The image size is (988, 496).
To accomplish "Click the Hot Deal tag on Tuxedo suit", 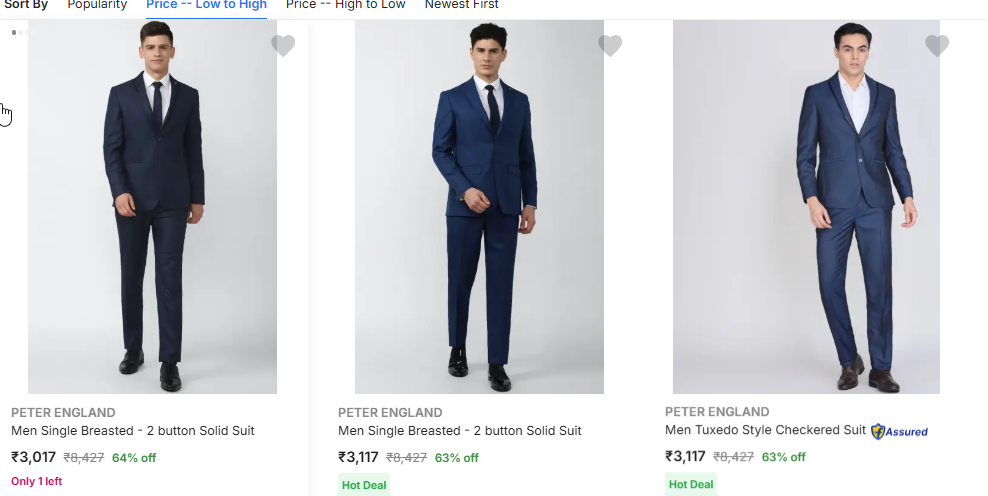I will tap(690, 484).
